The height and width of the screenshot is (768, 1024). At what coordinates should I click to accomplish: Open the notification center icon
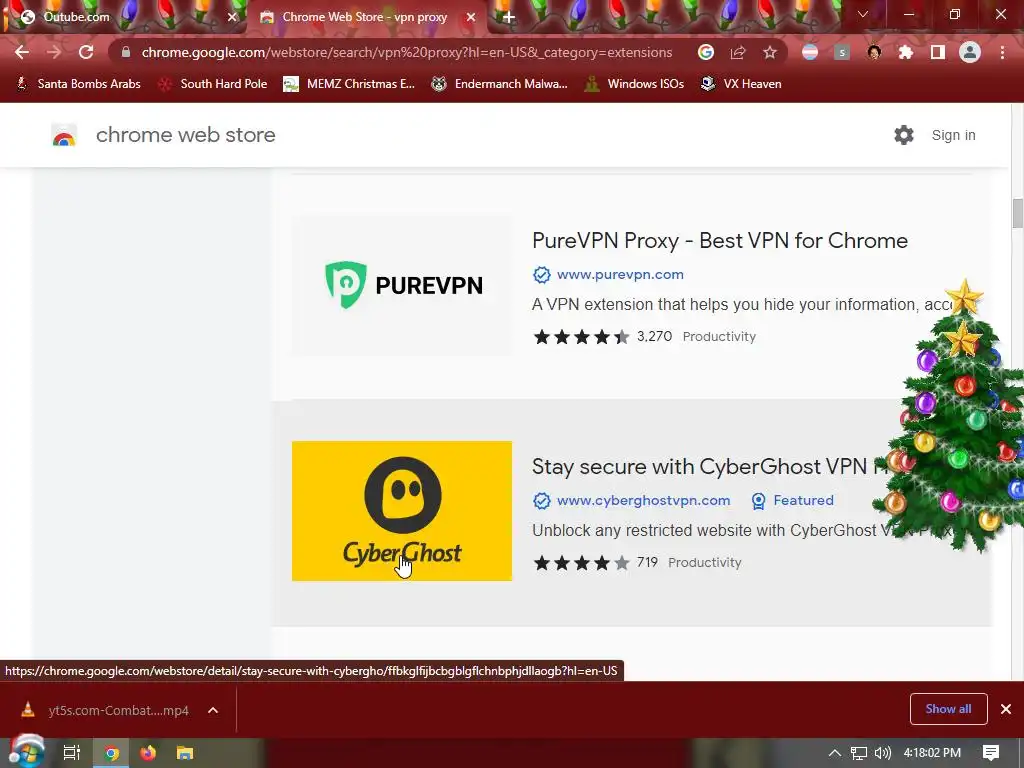point(991,753)
